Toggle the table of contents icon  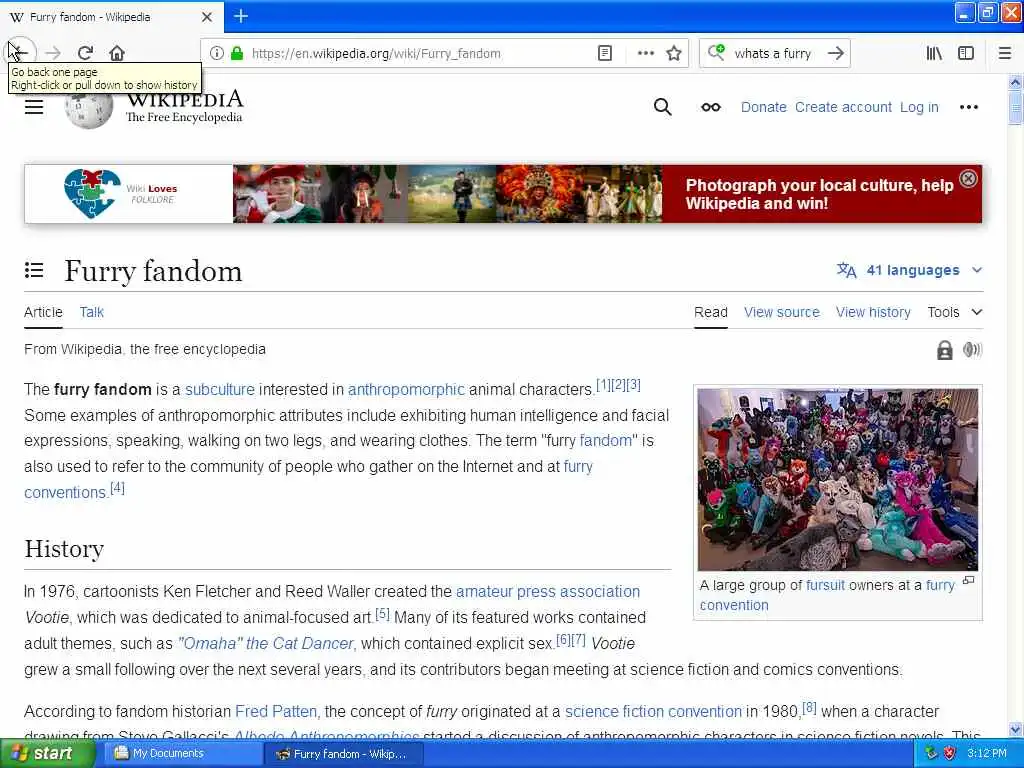[34, 270]
